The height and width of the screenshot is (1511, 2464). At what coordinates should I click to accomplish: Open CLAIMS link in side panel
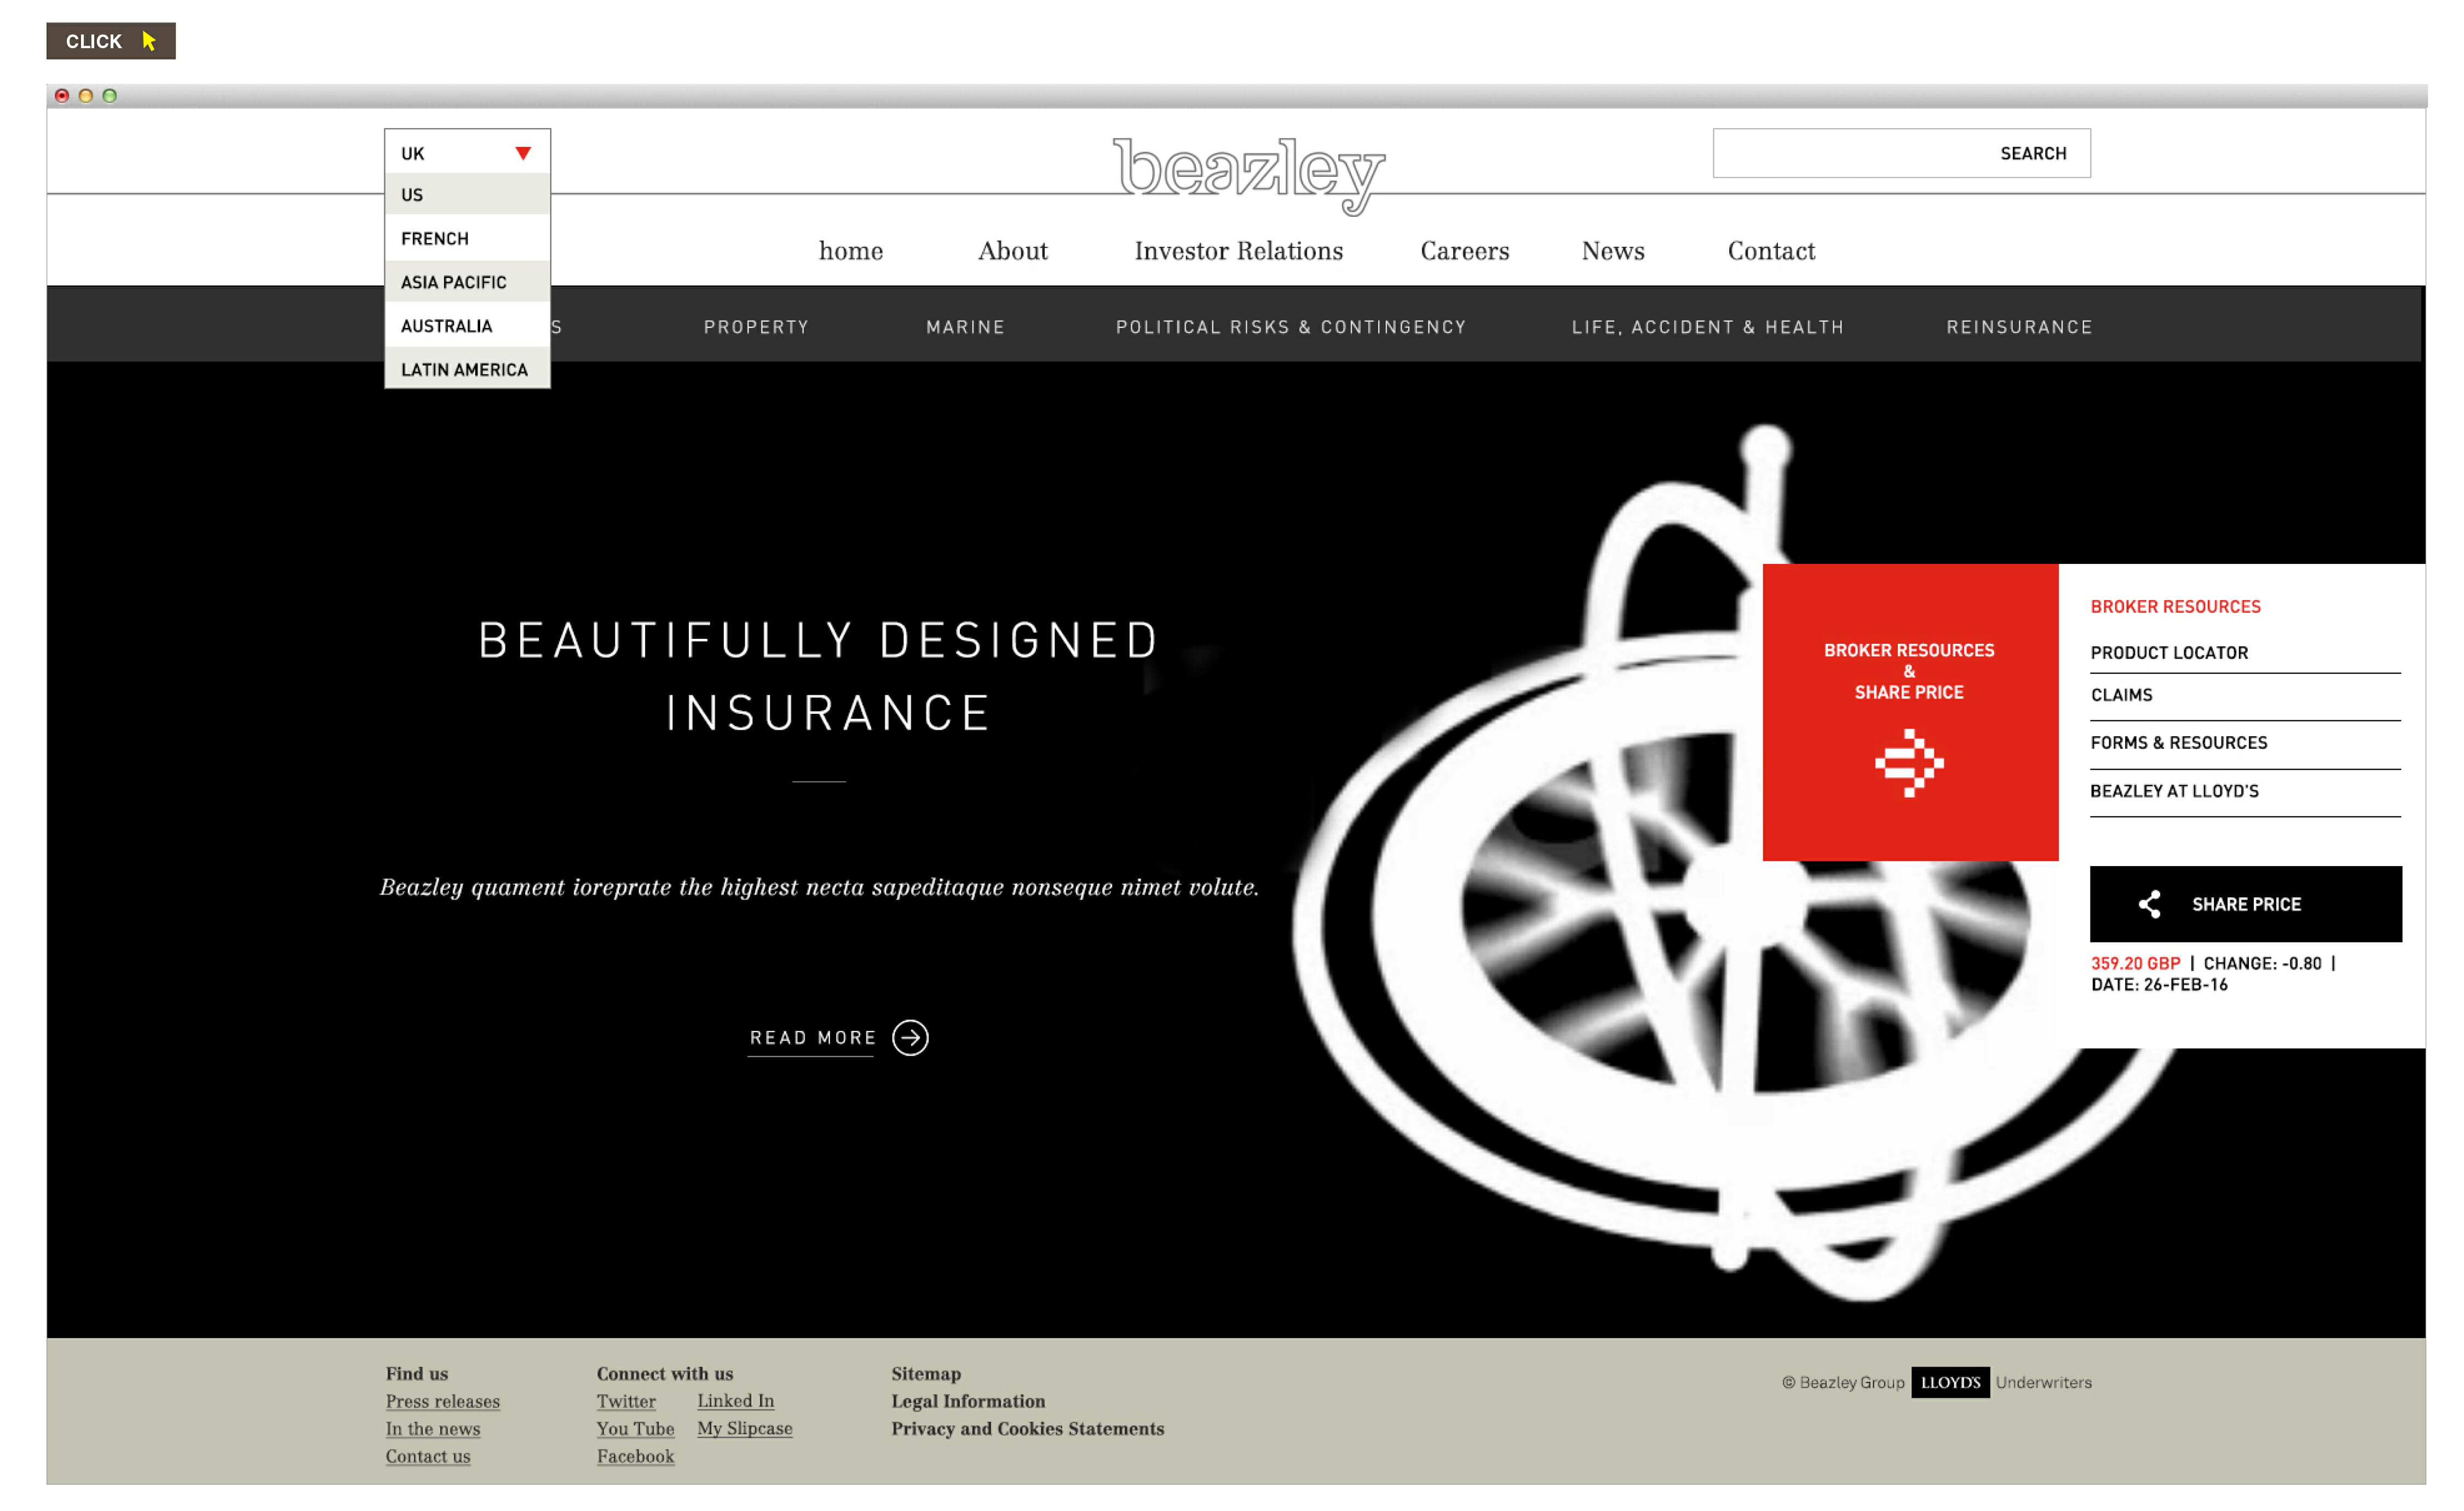[2121, 695]
